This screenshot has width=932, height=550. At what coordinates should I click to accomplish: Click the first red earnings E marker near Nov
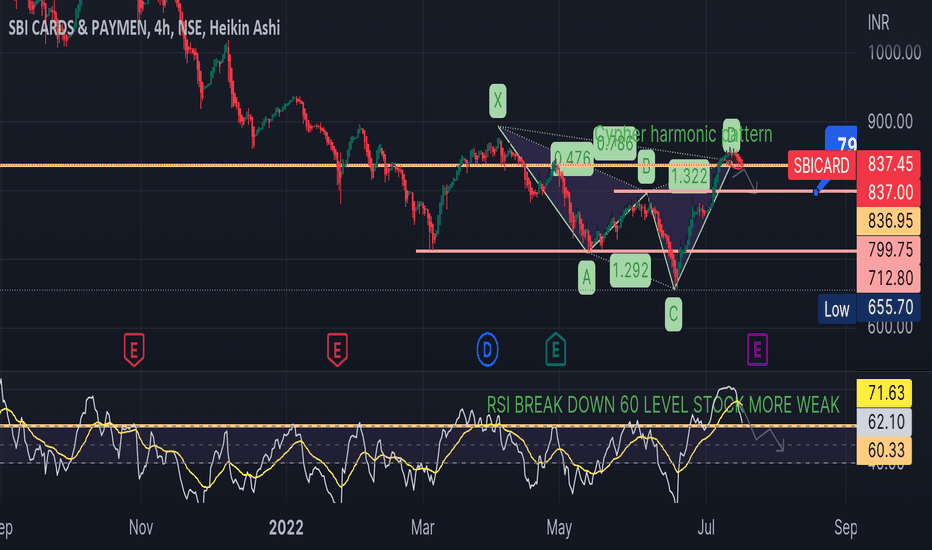pyautogui.click(x=134, y=350)
